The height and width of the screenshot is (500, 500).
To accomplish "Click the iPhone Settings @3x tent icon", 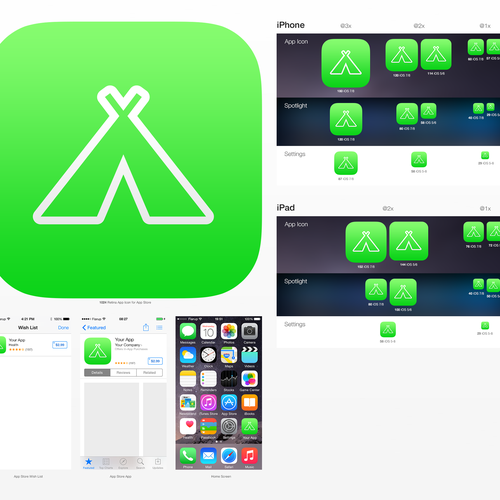I will point(346,163).
